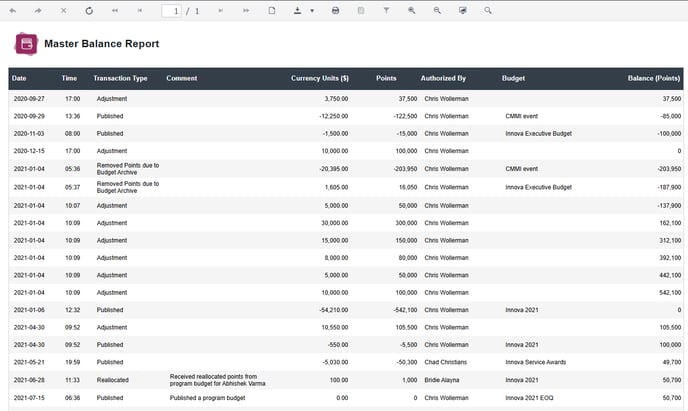Click the -187,900 balance value

[x=669, y=187]
